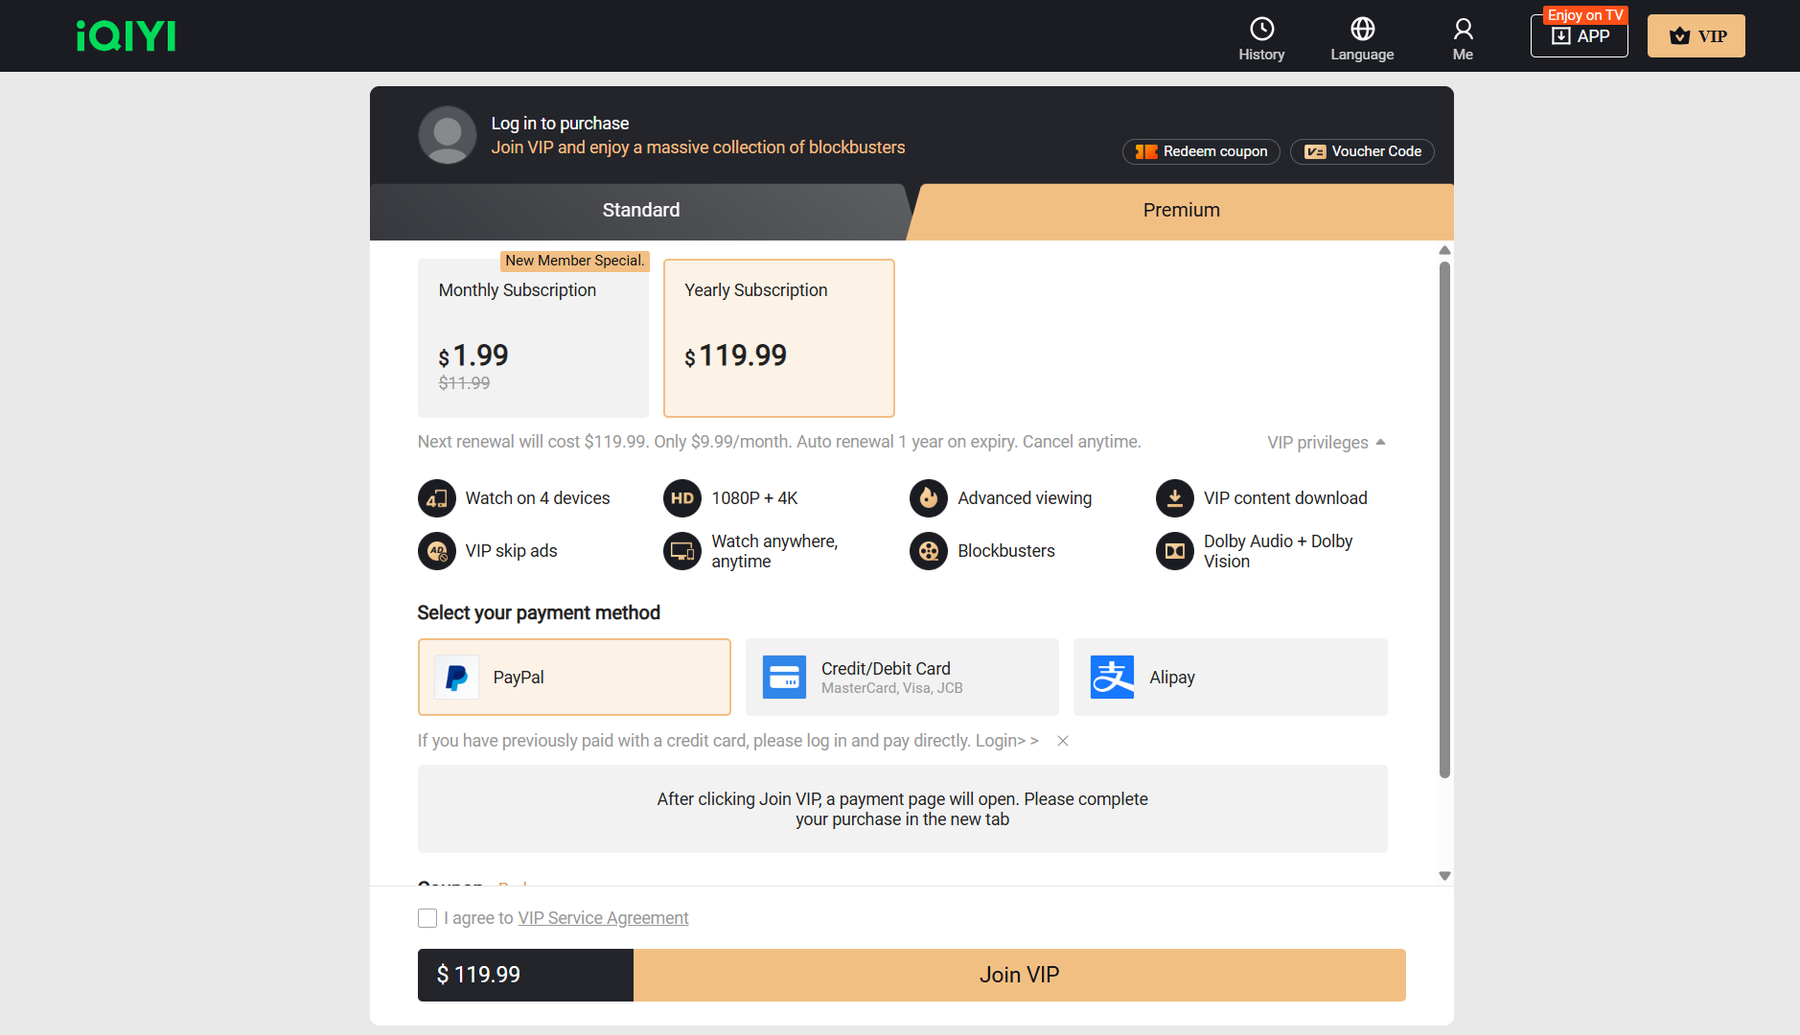The image size is (1800, 1035).
Task: Click the Login>> link
Action: [1007, 741]
